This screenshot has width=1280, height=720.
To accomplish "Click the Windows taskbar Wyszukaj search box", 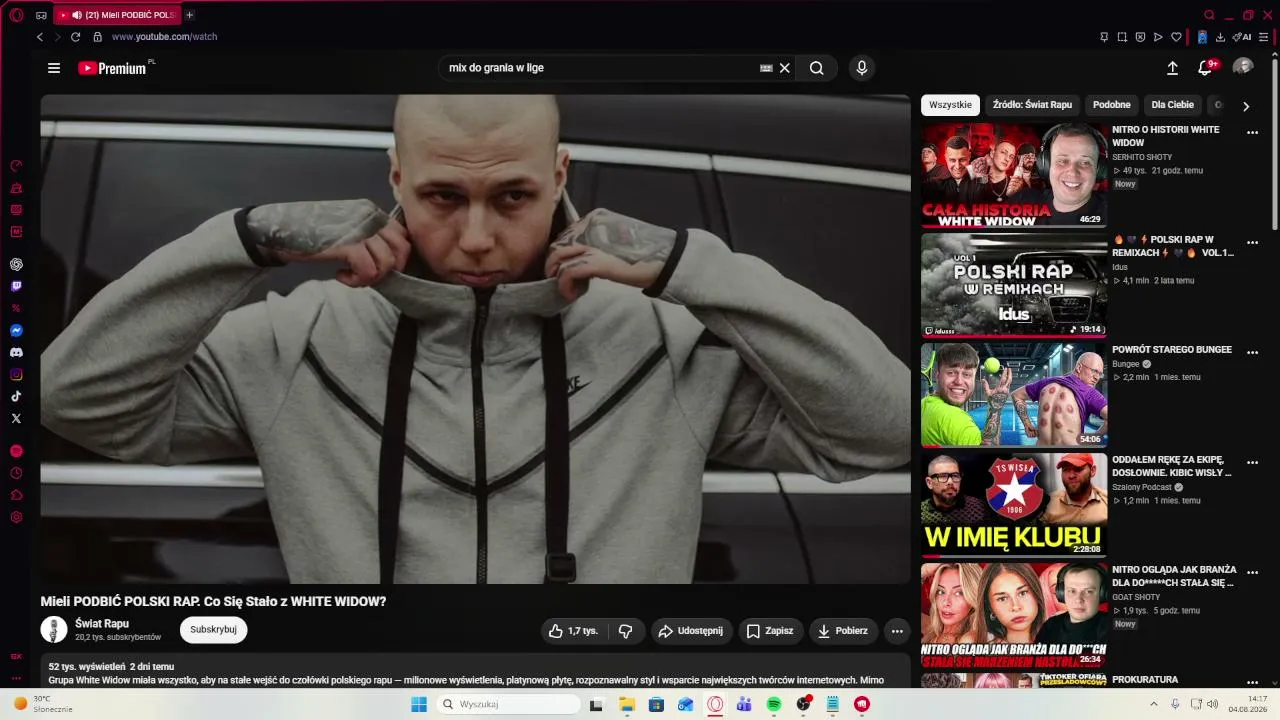I will [x=508, y=704].
